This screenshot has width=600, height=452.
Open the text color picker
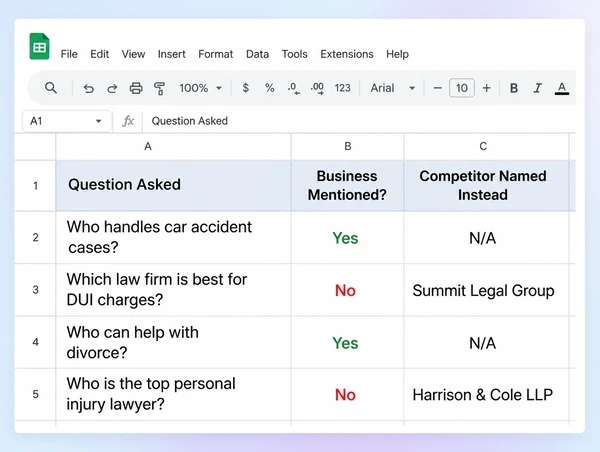pyautogui.click(x=562, y=88)
